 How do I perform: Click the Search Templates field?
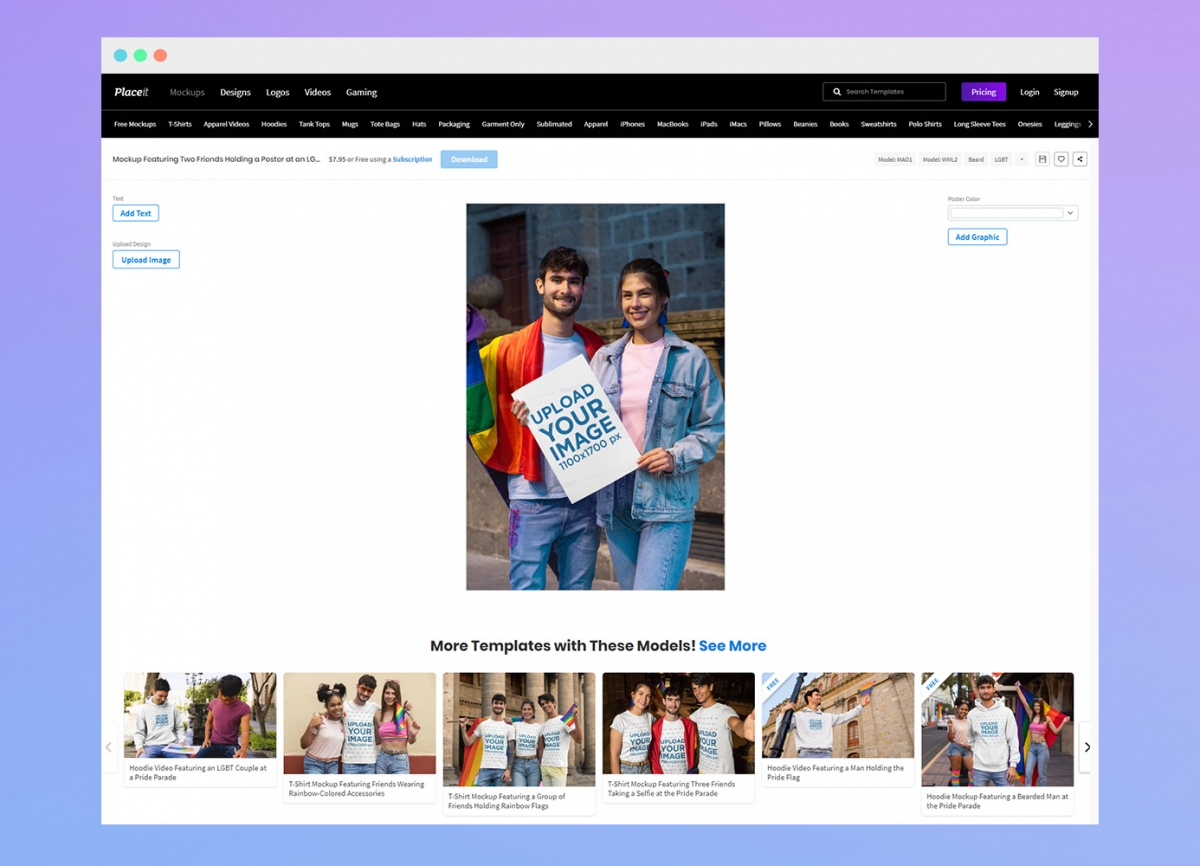[x=890, y=92]
